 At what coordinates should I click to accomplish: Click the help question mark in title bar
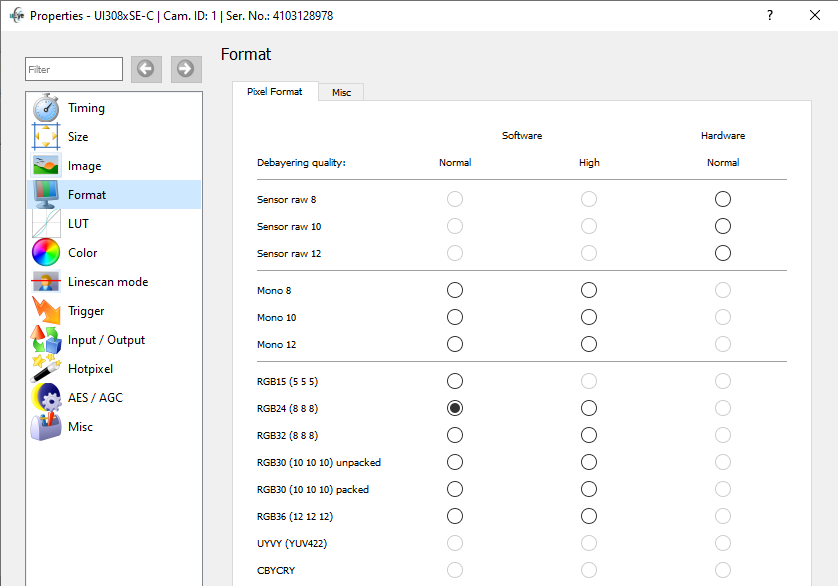pyautogui.click(x=770, y=15)
